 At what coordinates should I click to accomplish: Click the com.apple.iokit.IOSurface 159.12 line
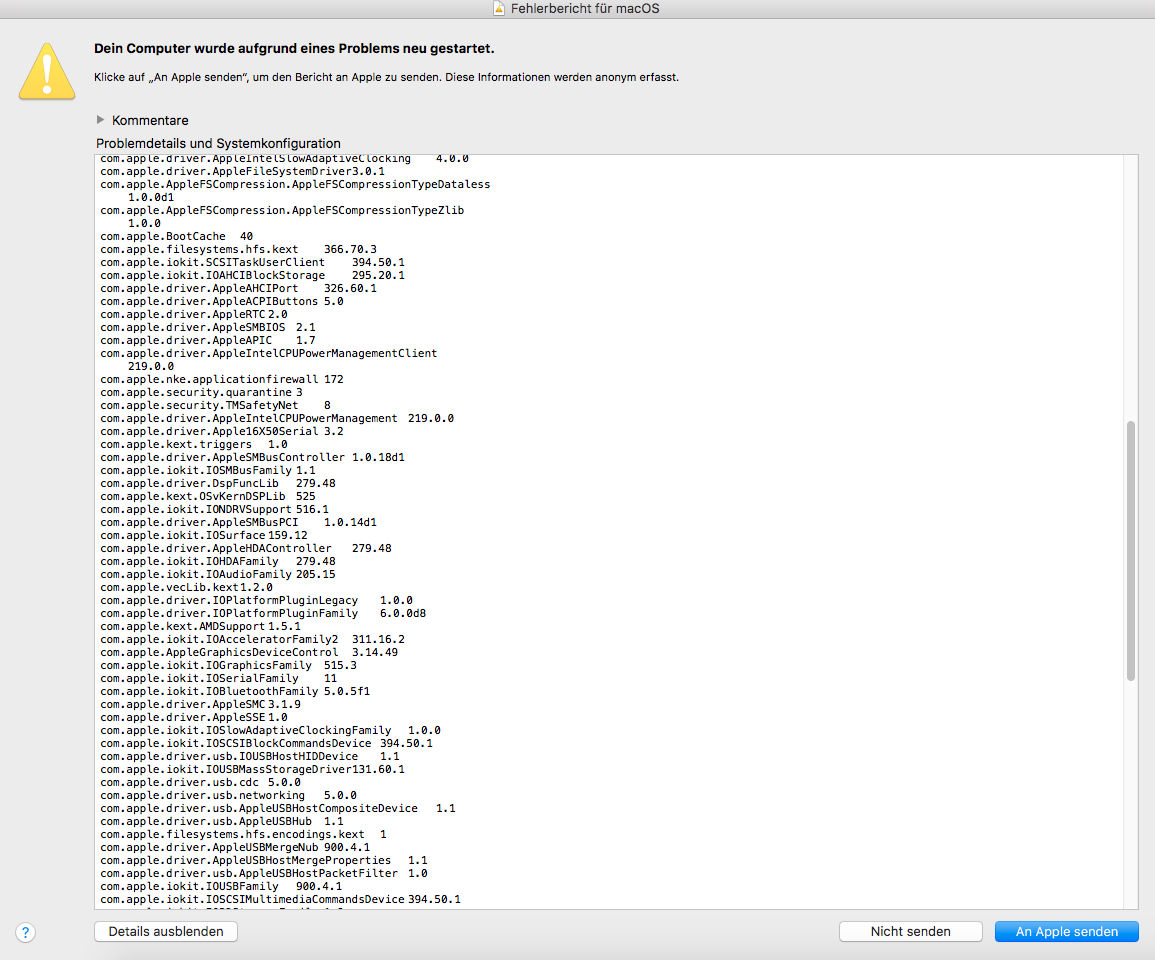(x=204, y=536)
